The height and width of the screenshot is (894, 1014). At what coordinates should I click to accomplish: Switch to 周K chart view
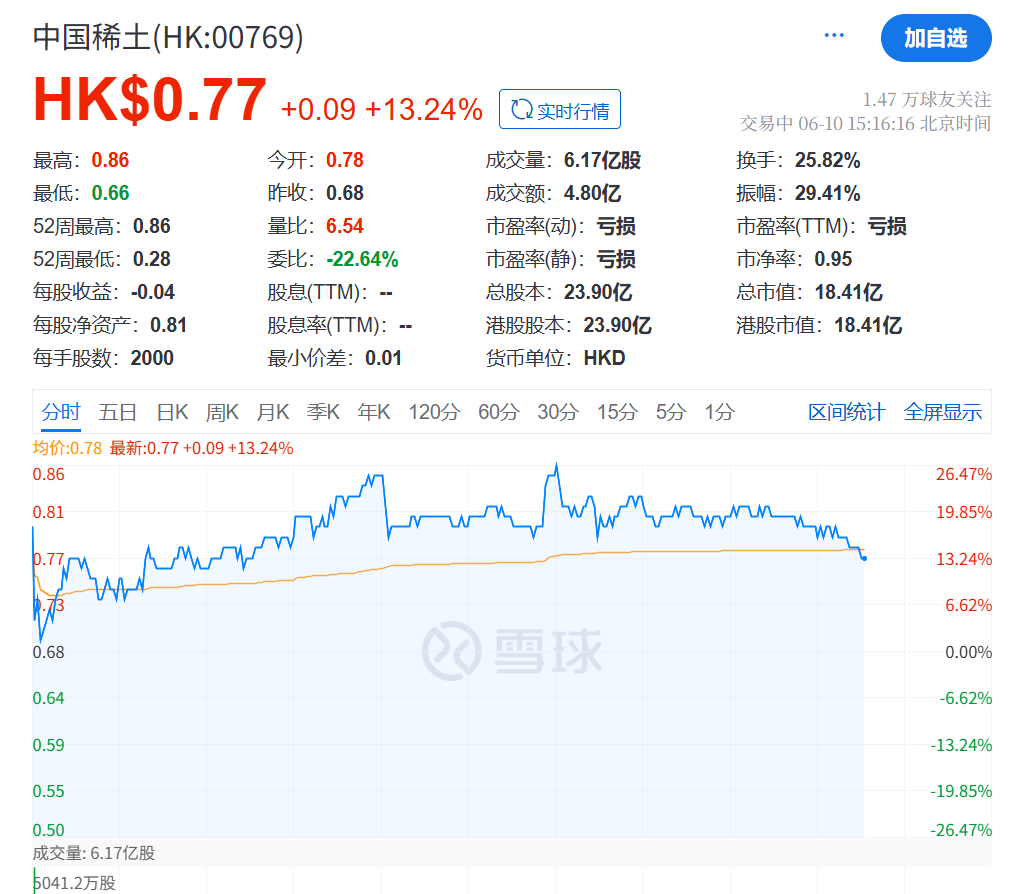(x=222, y=412)
